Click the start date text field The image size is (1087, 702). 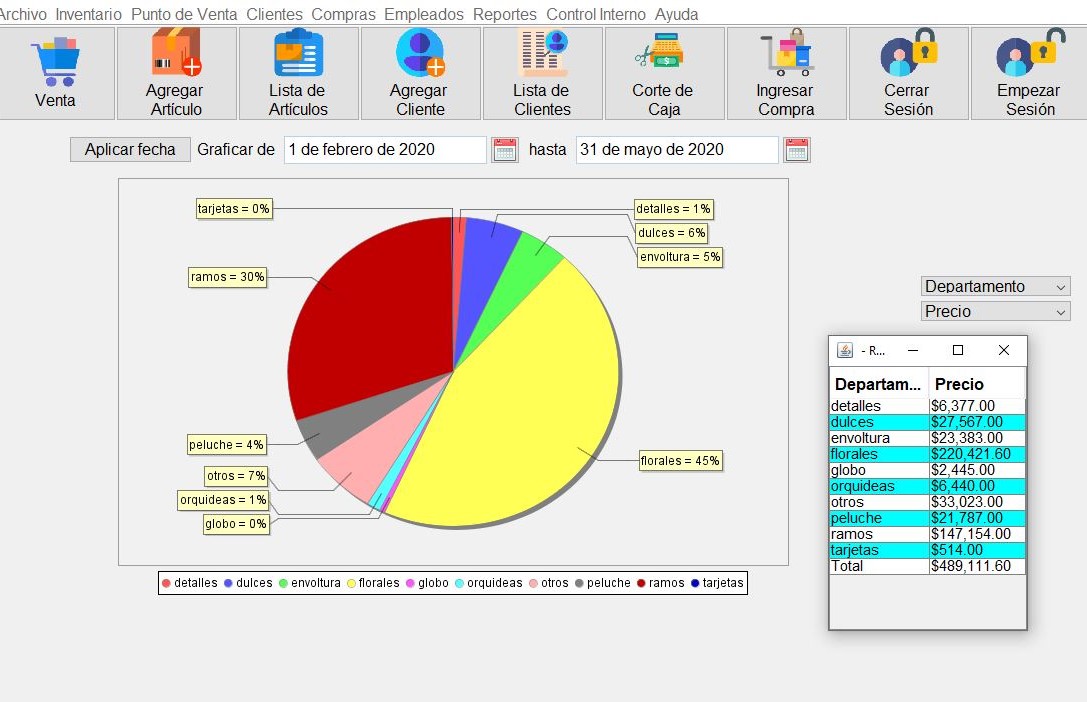(385, 150)
